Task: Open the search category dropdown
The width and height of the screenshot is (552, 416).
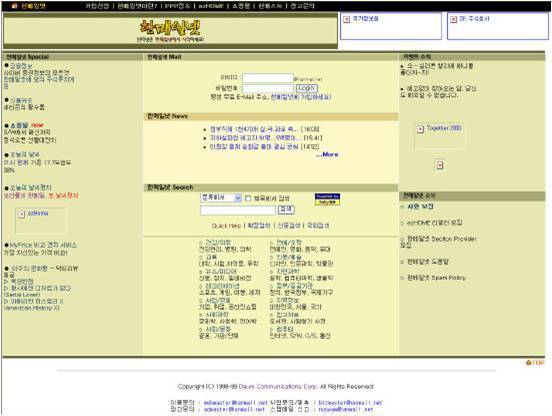Action: pyautogui.click(x=221, y=198)
